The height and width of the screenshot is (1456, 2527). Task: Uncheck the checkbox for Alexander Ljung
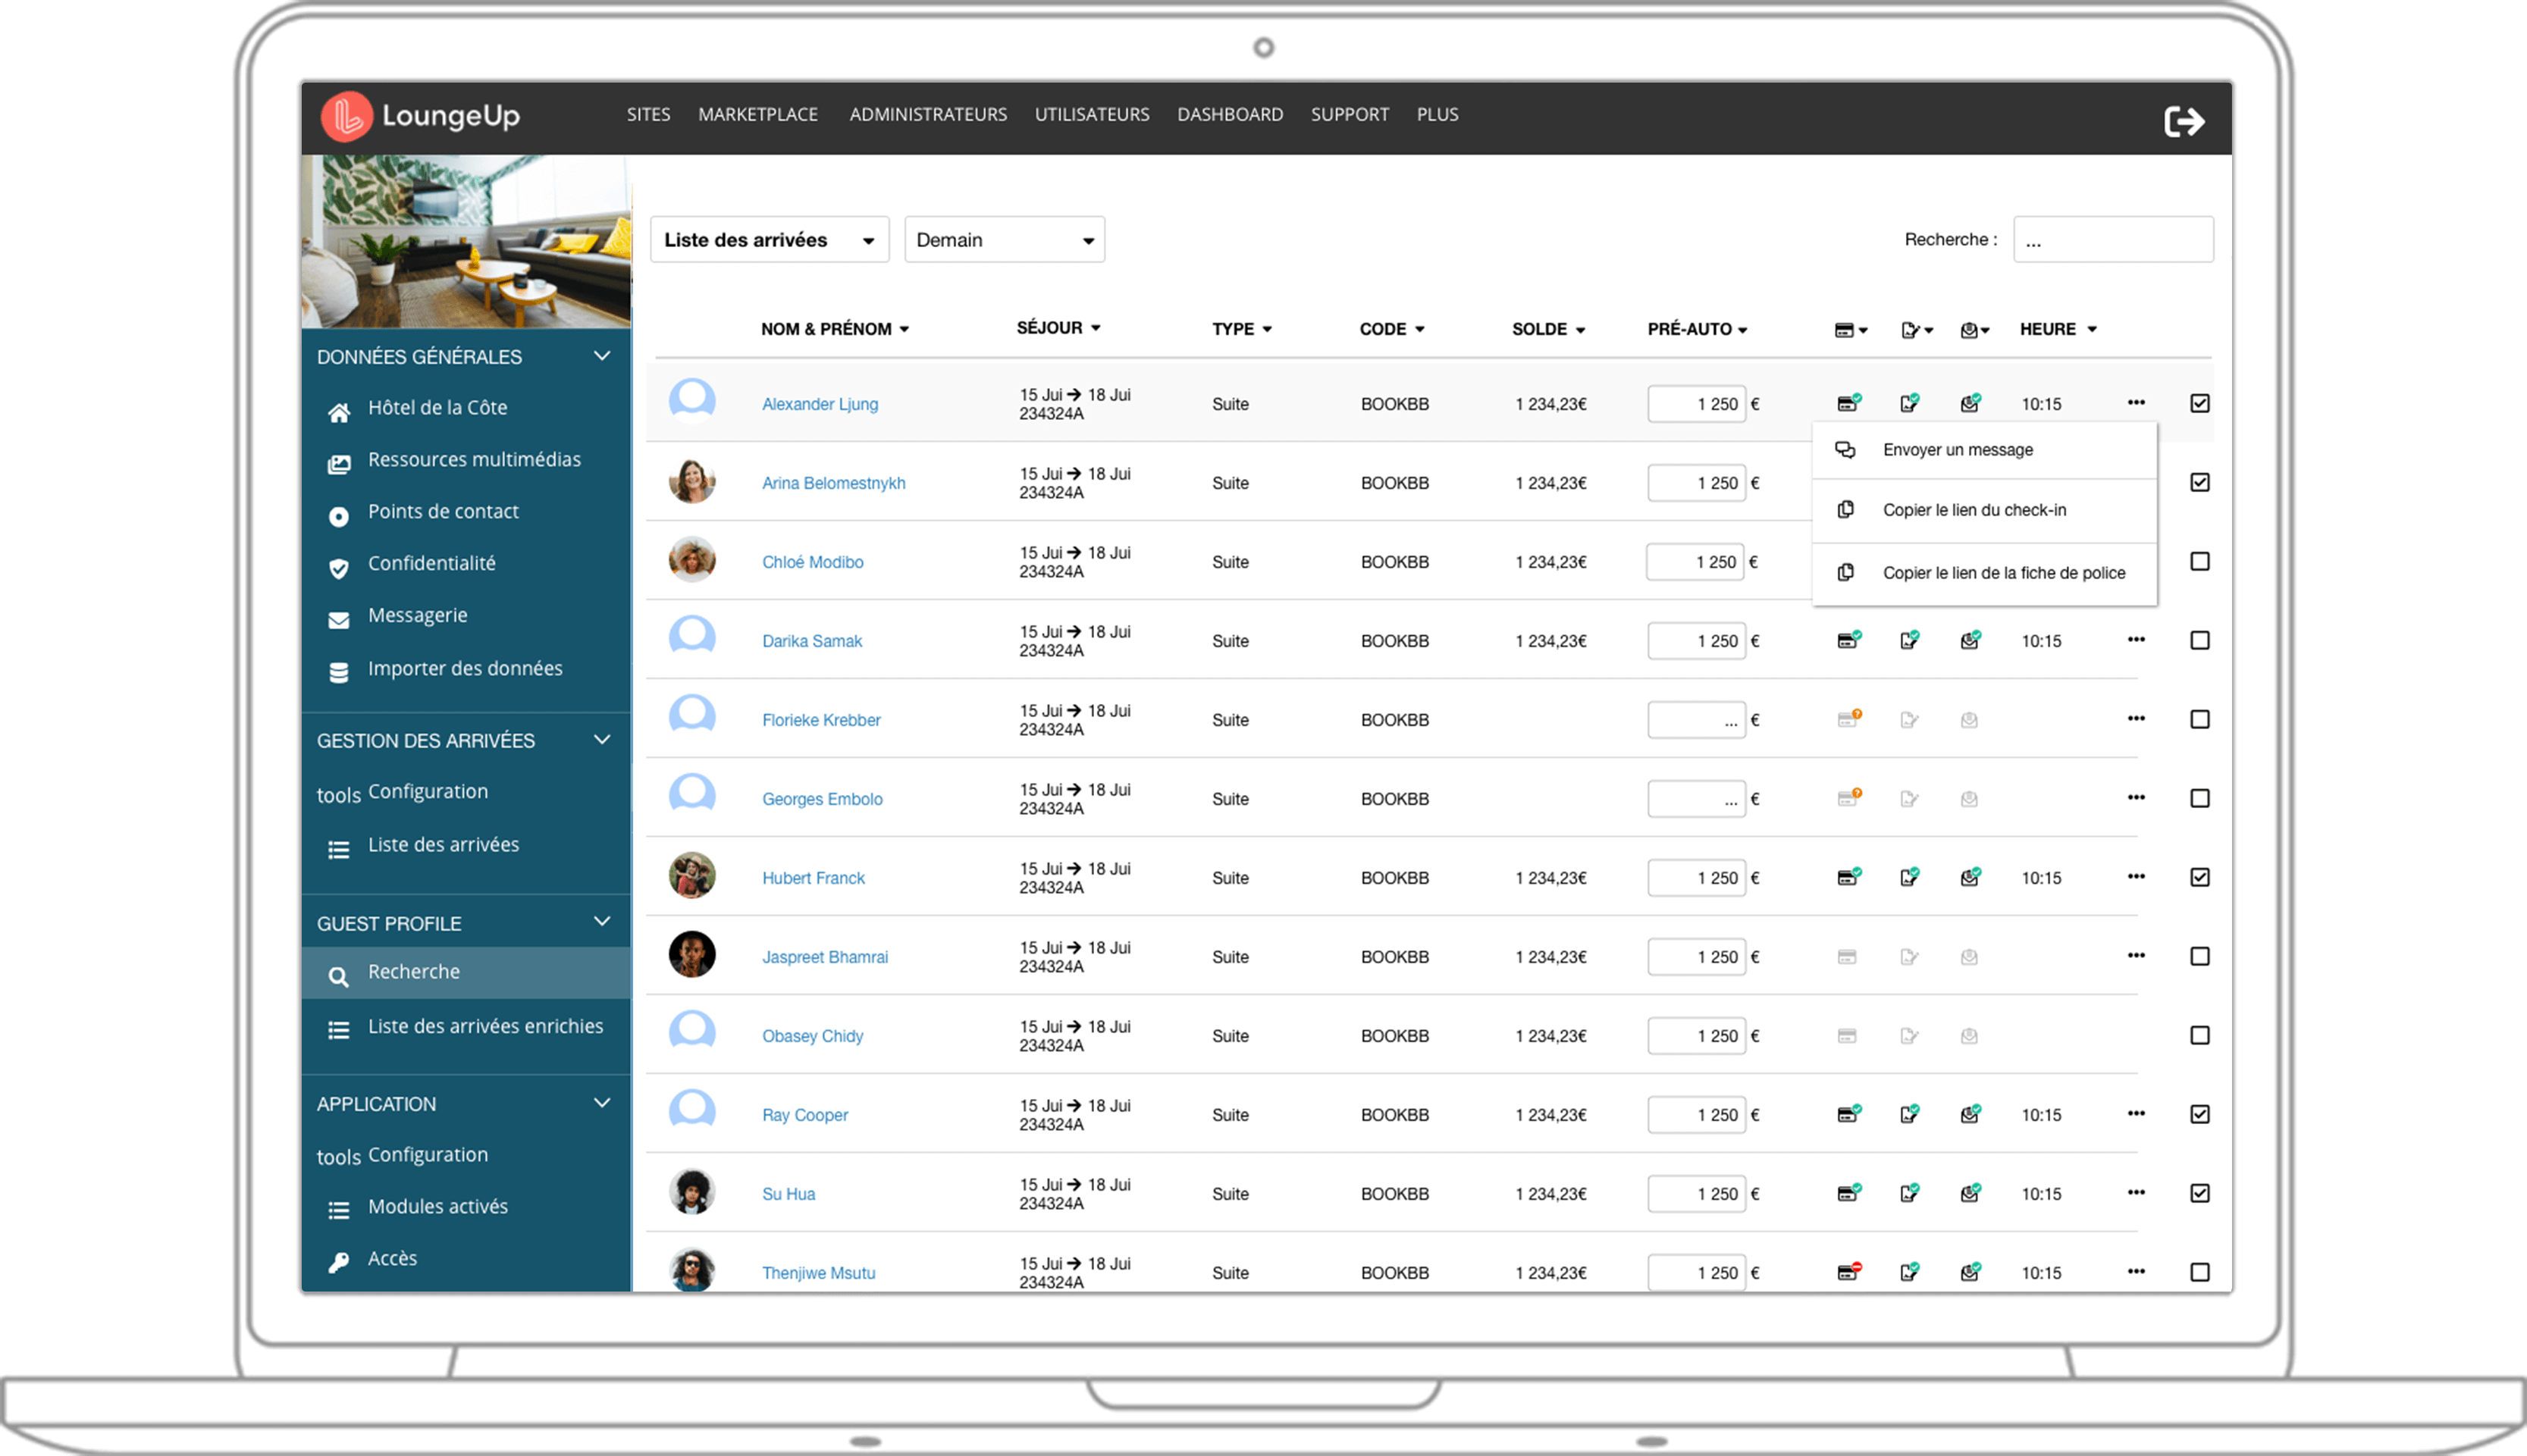2199,404
